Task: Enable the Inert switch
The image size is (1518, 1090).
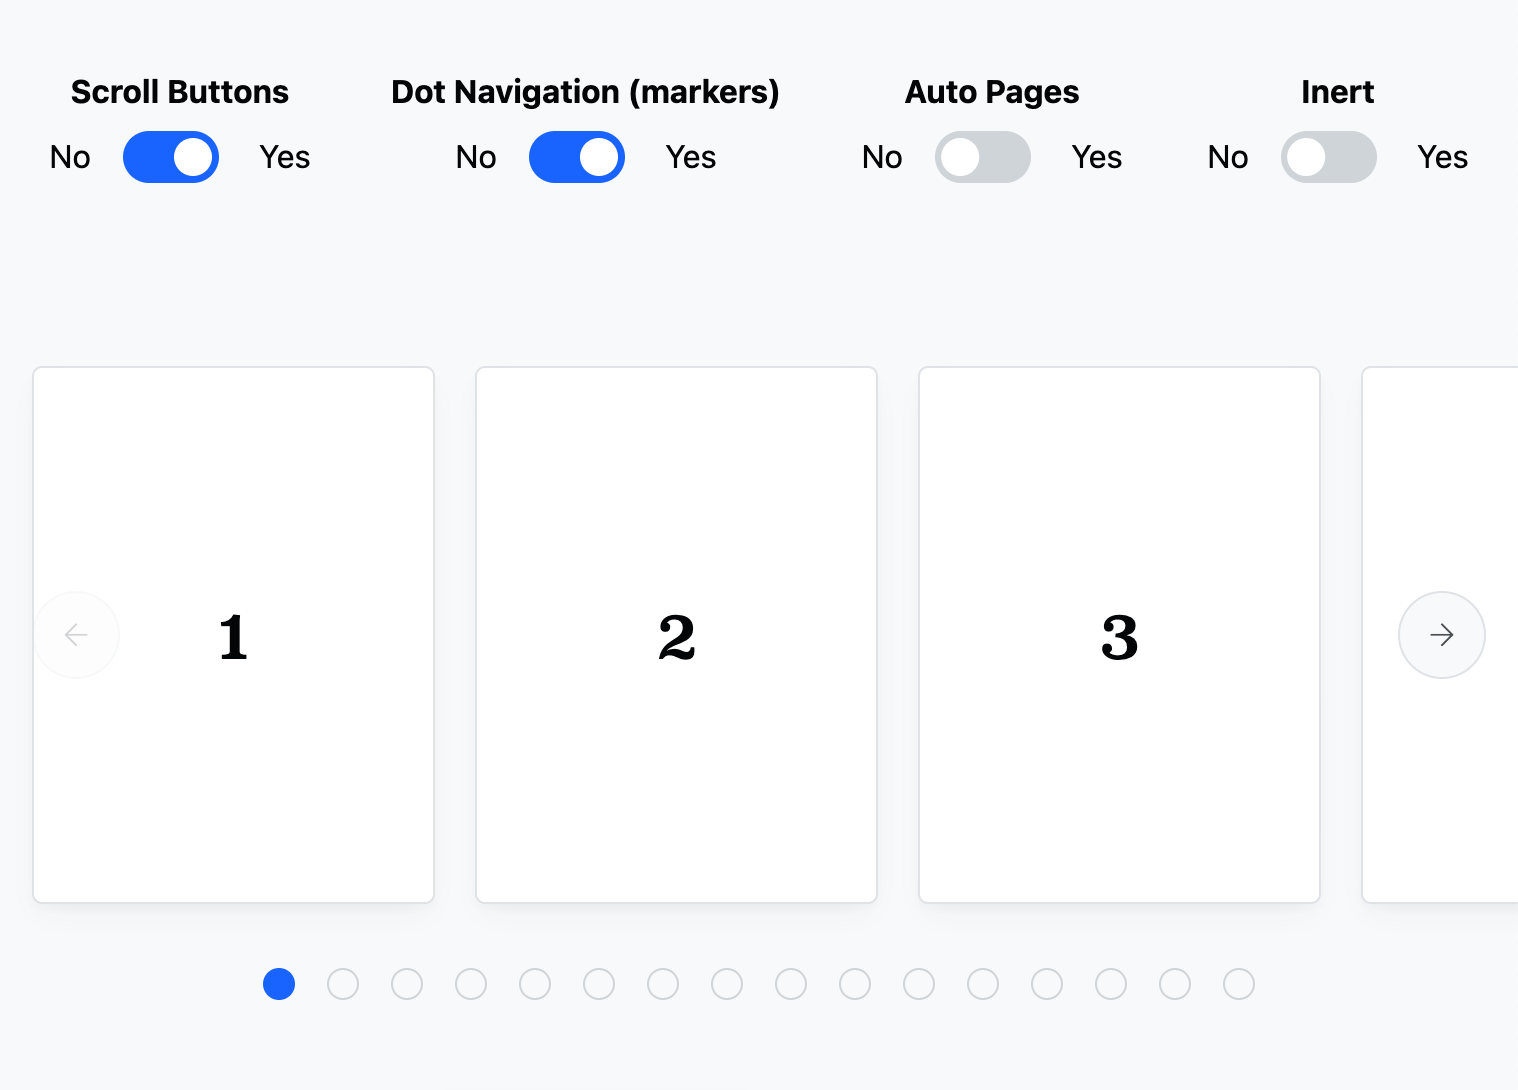Action: coord(1328,157)
